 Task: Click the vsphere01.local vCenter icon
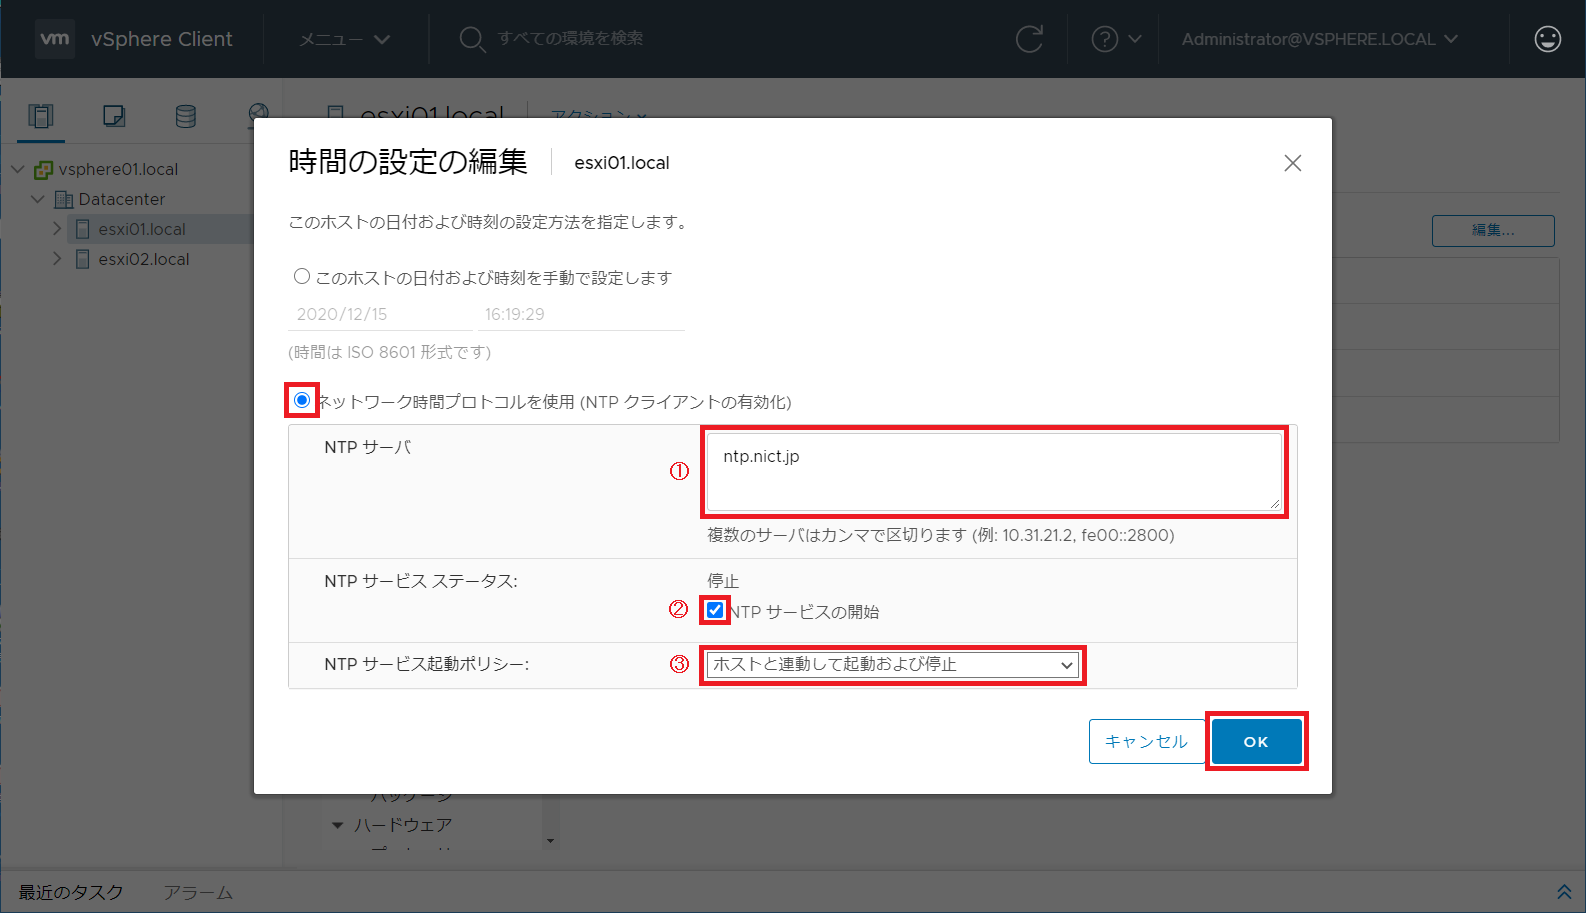tap(43, 169)
